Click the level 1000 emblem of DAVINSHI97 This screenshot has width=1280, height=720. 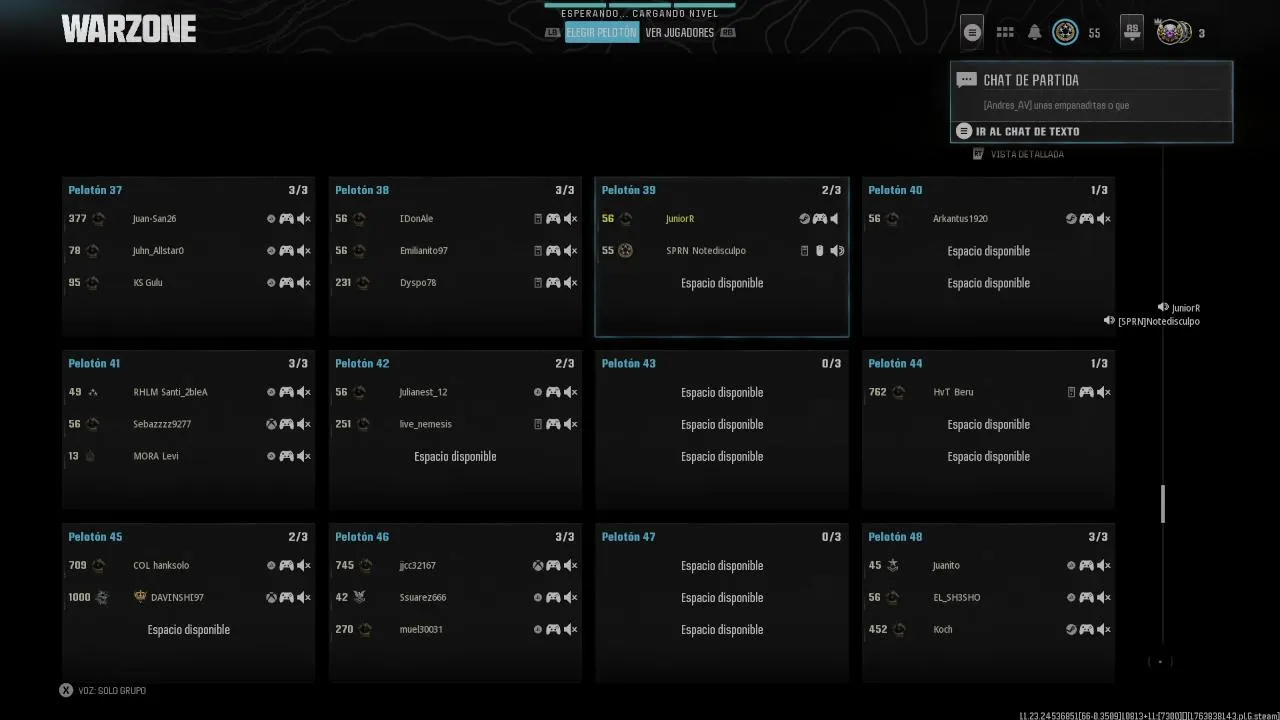point(101,597)
